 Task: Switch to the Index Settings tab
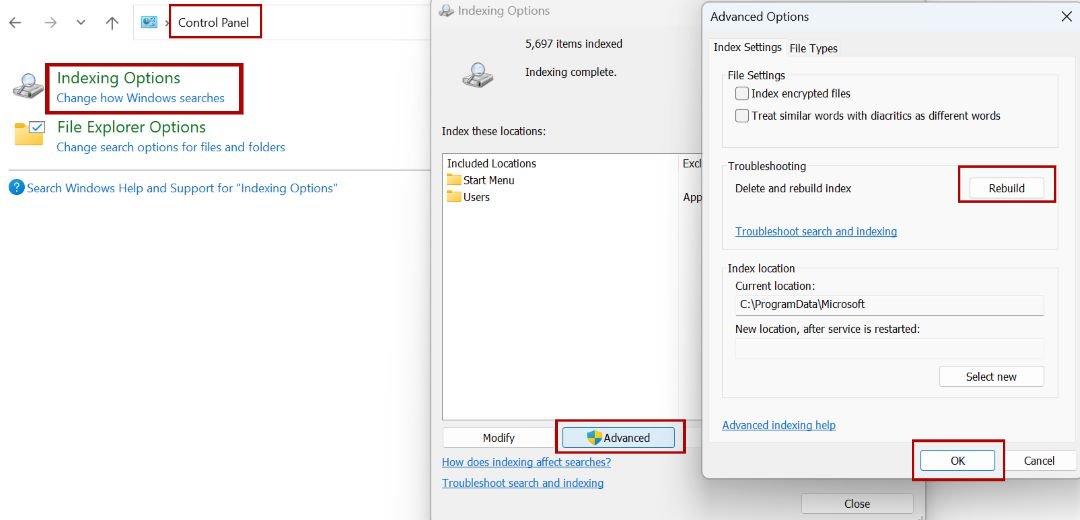(x=747, y=48)
